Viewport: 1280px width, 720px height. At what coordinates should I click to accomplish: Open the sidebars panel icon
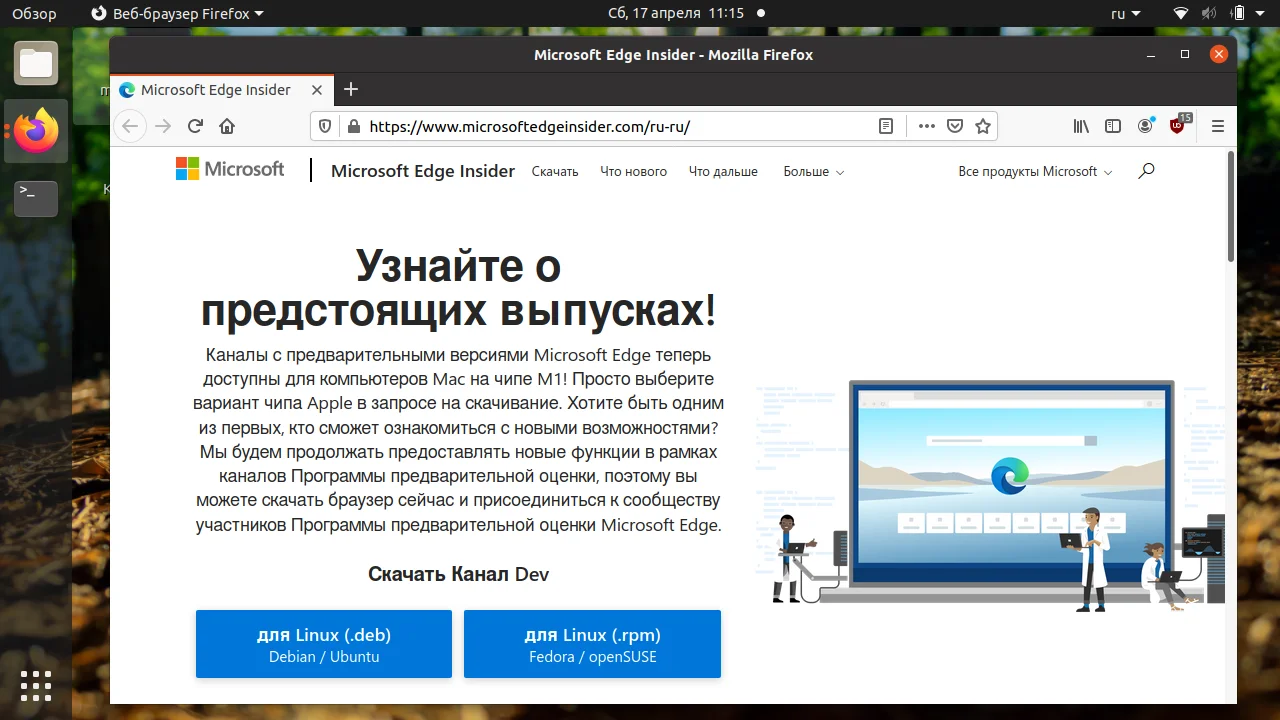pos(1113,126)
